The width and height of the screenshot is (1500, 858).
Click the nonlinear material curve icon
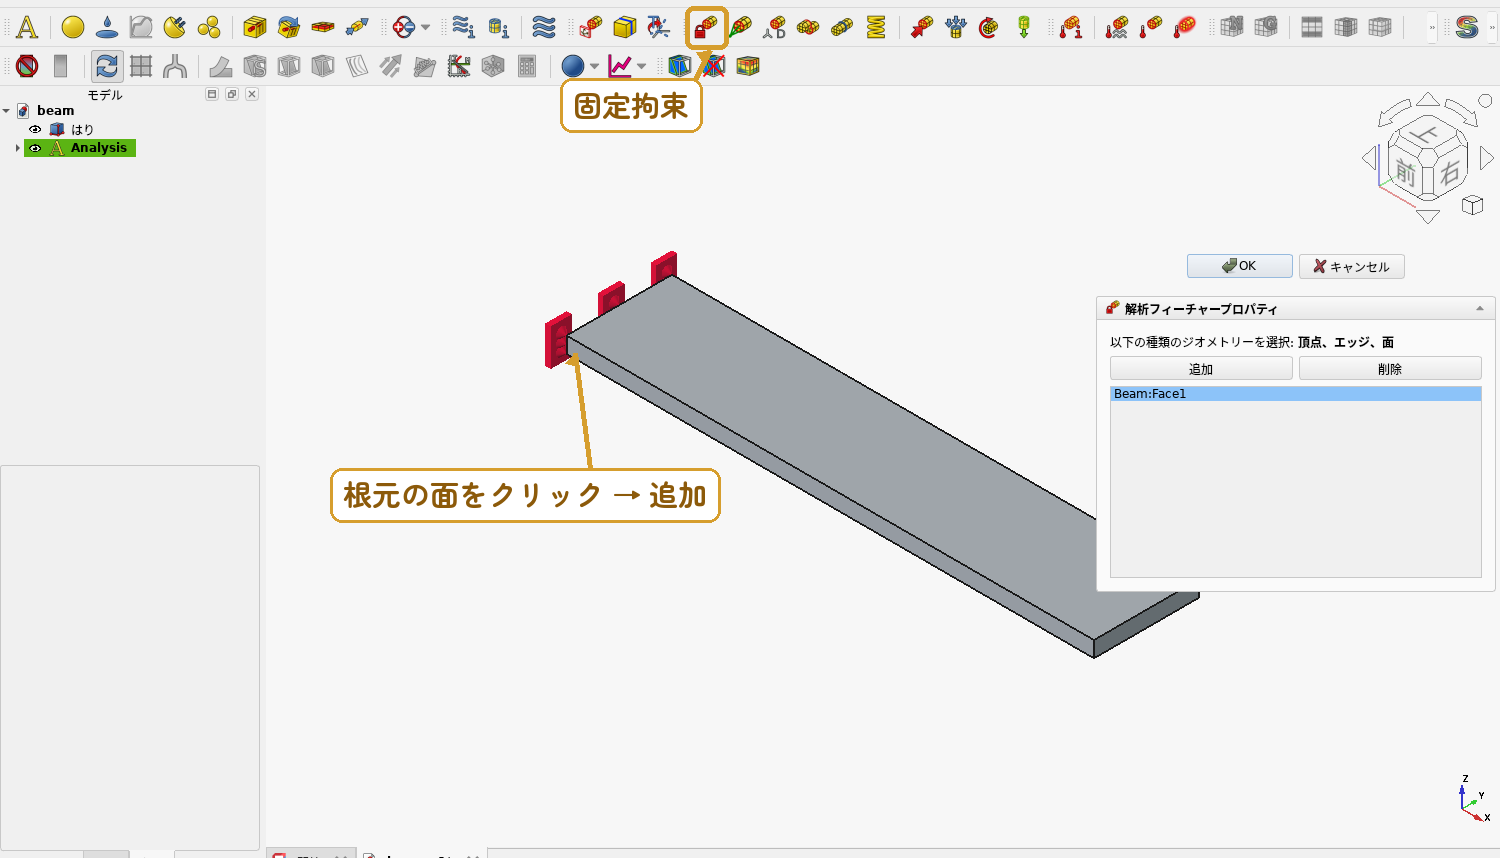(141, 27)
